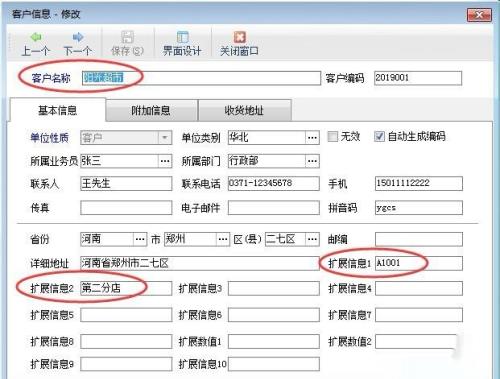This screenshot has width=500, height=379.
Task: Toggle the 无效 checkbox
Action: pos(333,136)
